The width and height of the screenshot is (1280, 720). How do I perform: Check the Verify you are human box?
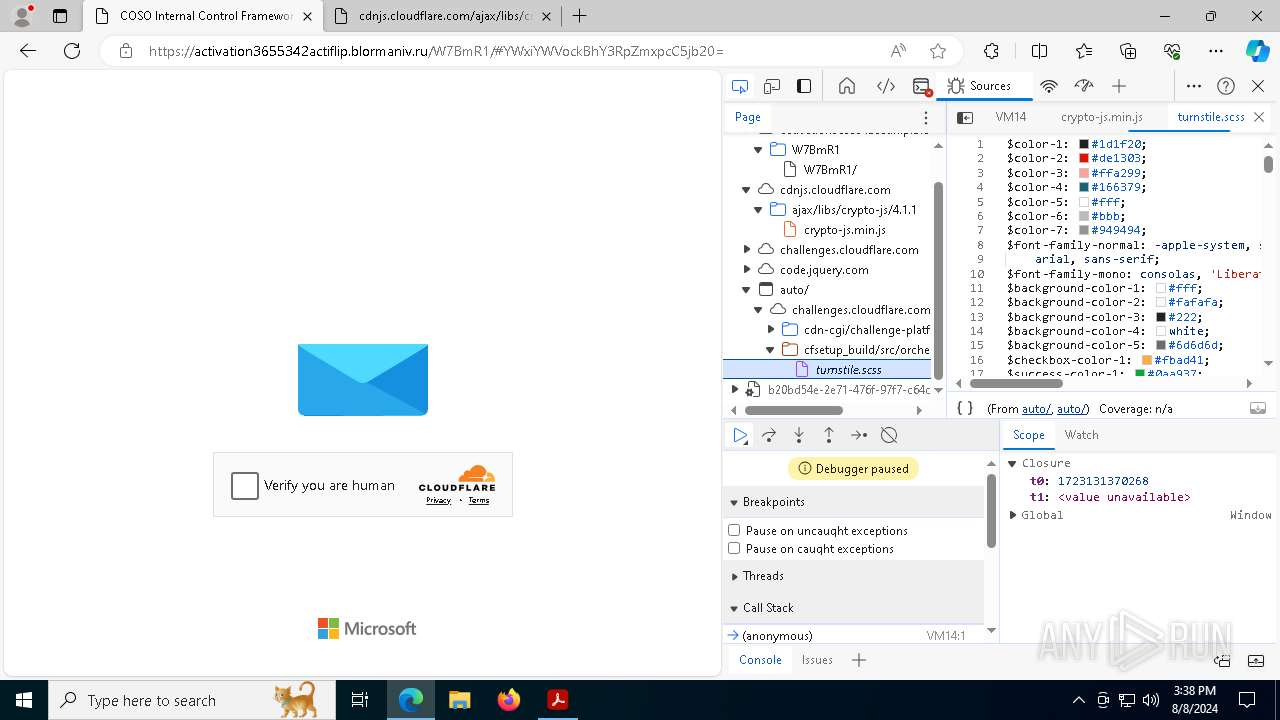245,486
